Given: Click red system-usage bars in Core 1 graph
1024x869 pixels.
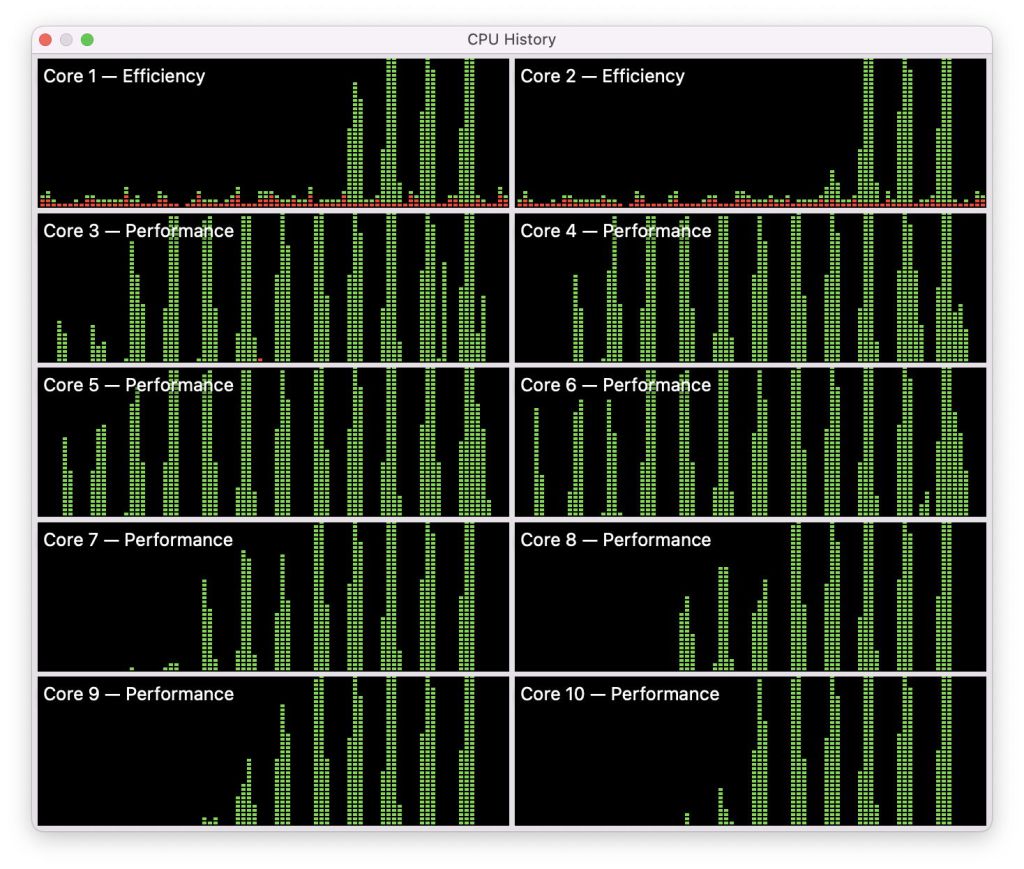Looking at the screenshot, I should (x=200, y=203).
